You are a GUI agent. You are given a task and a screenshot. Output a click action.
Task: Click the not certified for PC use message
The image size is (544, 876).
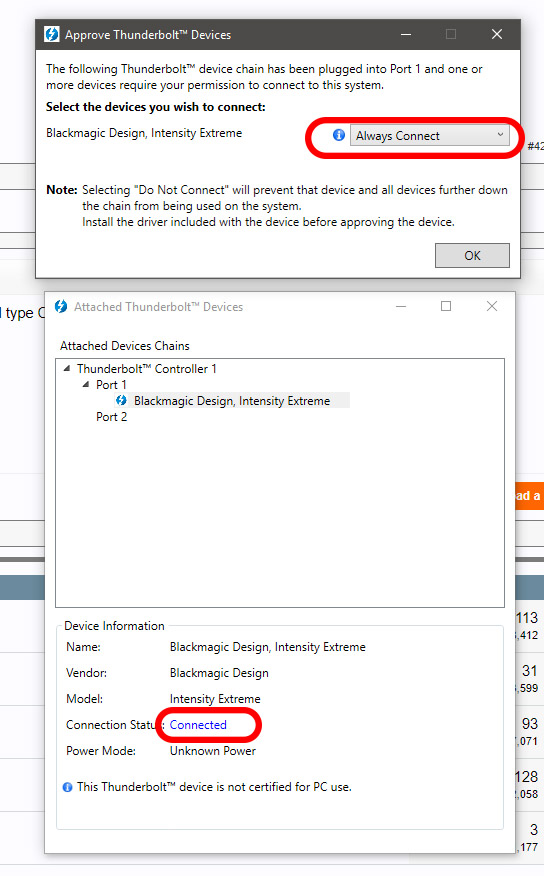[214, 787]
